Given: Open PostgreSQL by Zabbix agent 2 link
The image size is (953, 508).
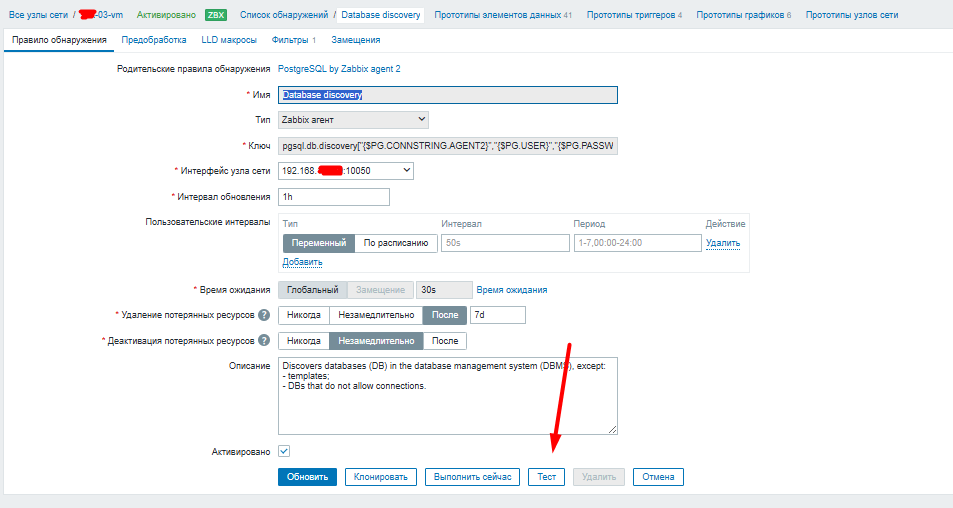Looking at the screenshot, I should tap(339, 69).
